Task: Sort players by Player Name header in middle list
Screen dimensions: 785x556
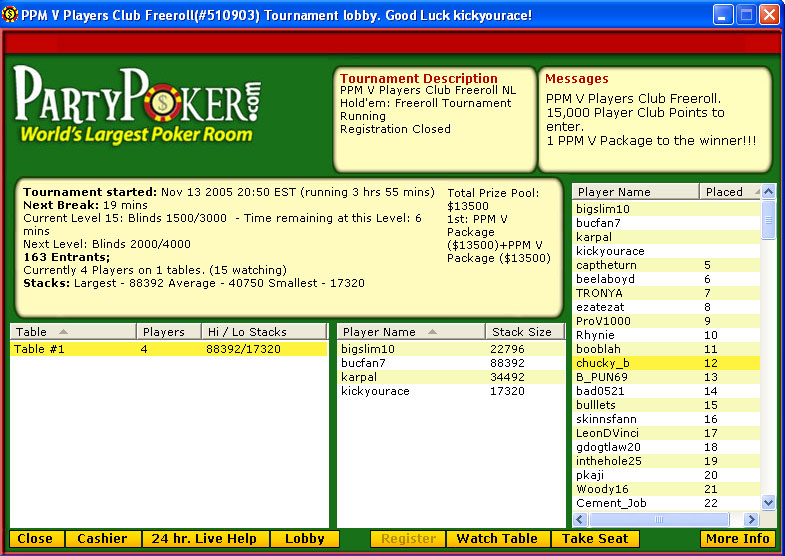Action: pos(410,332)
